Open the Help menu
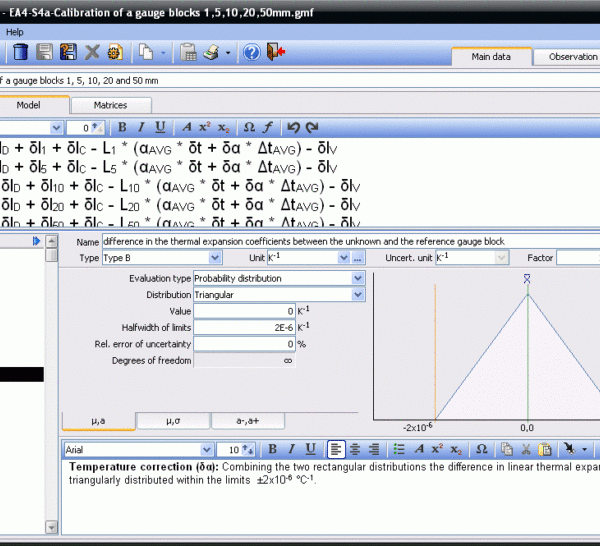600x546 pixels. coord(15,32)
